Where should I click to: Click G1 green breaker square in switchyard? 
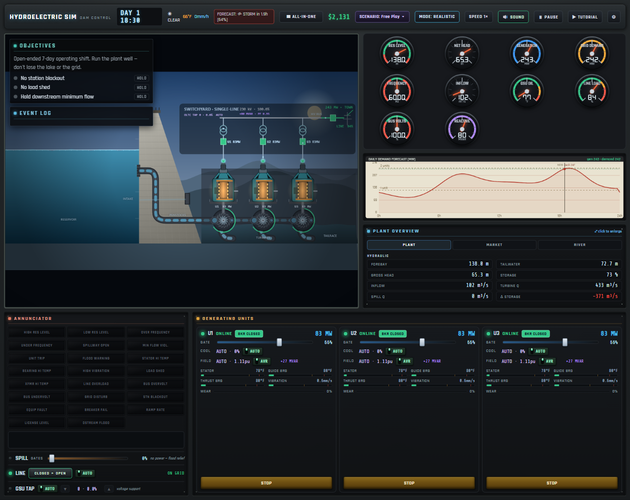(x=223, y=141)
